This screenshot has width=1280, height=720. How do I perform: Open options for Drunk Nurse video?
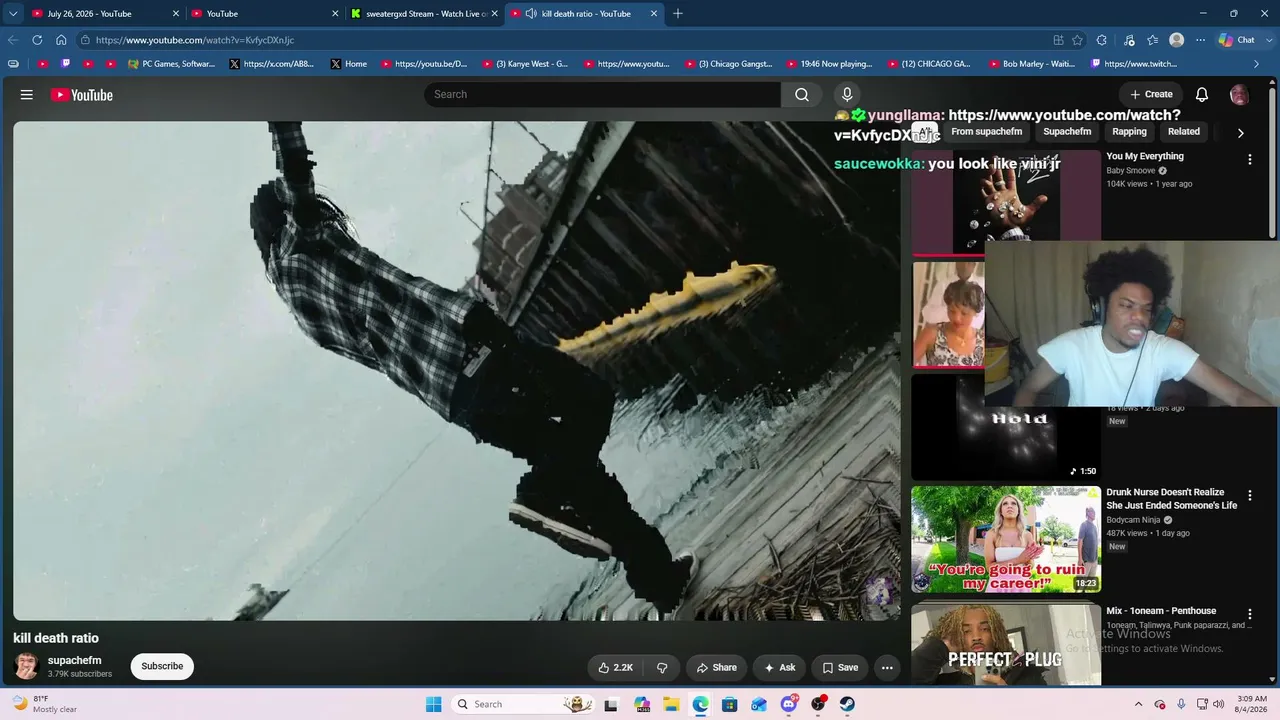1249,495
